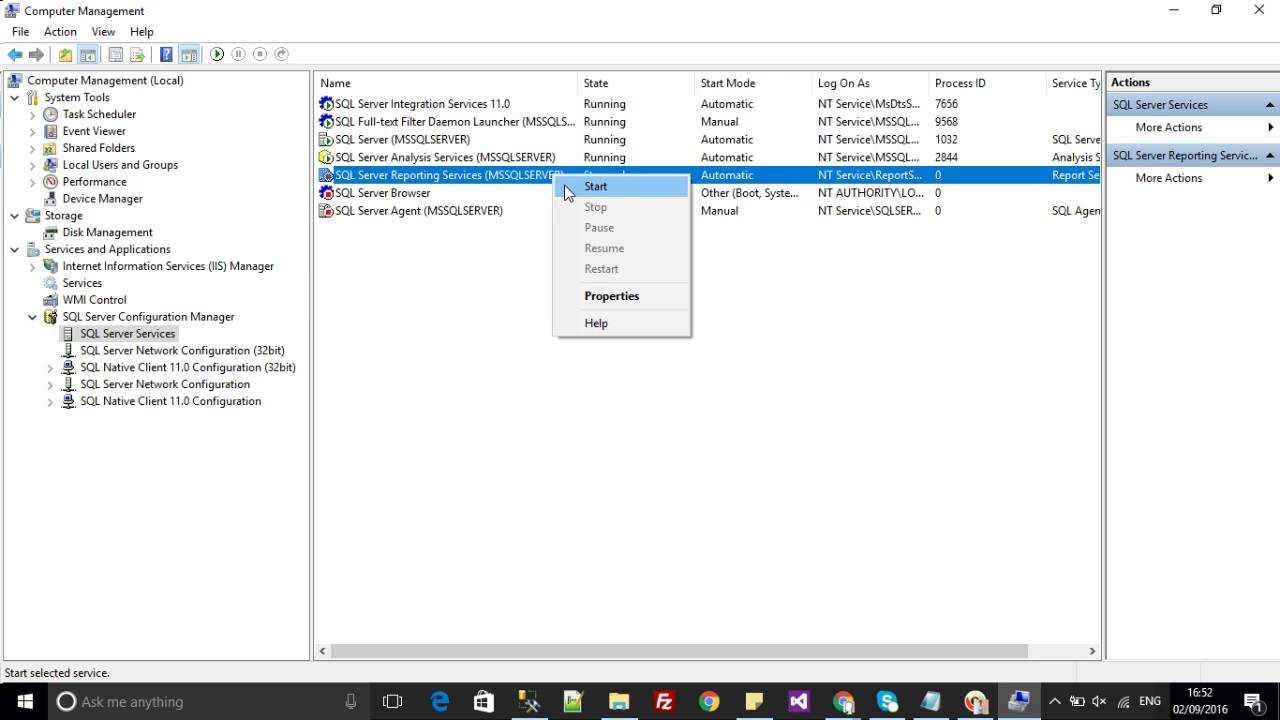This screenshot has width=1280, height=720.
Task: Click the right arrow of the horizontal scrollbar
Action: pyautogui.click(x=1092, y=651)
